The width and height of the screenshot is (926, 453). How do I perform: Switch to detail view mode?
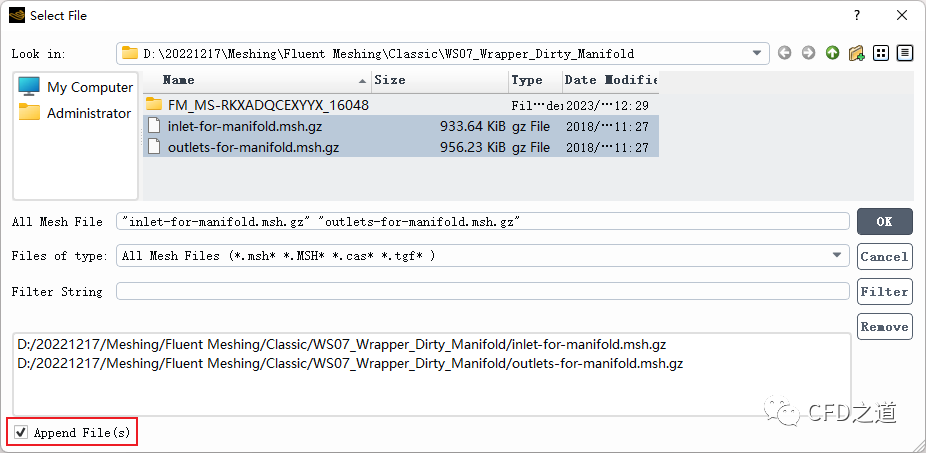point(905,53)
